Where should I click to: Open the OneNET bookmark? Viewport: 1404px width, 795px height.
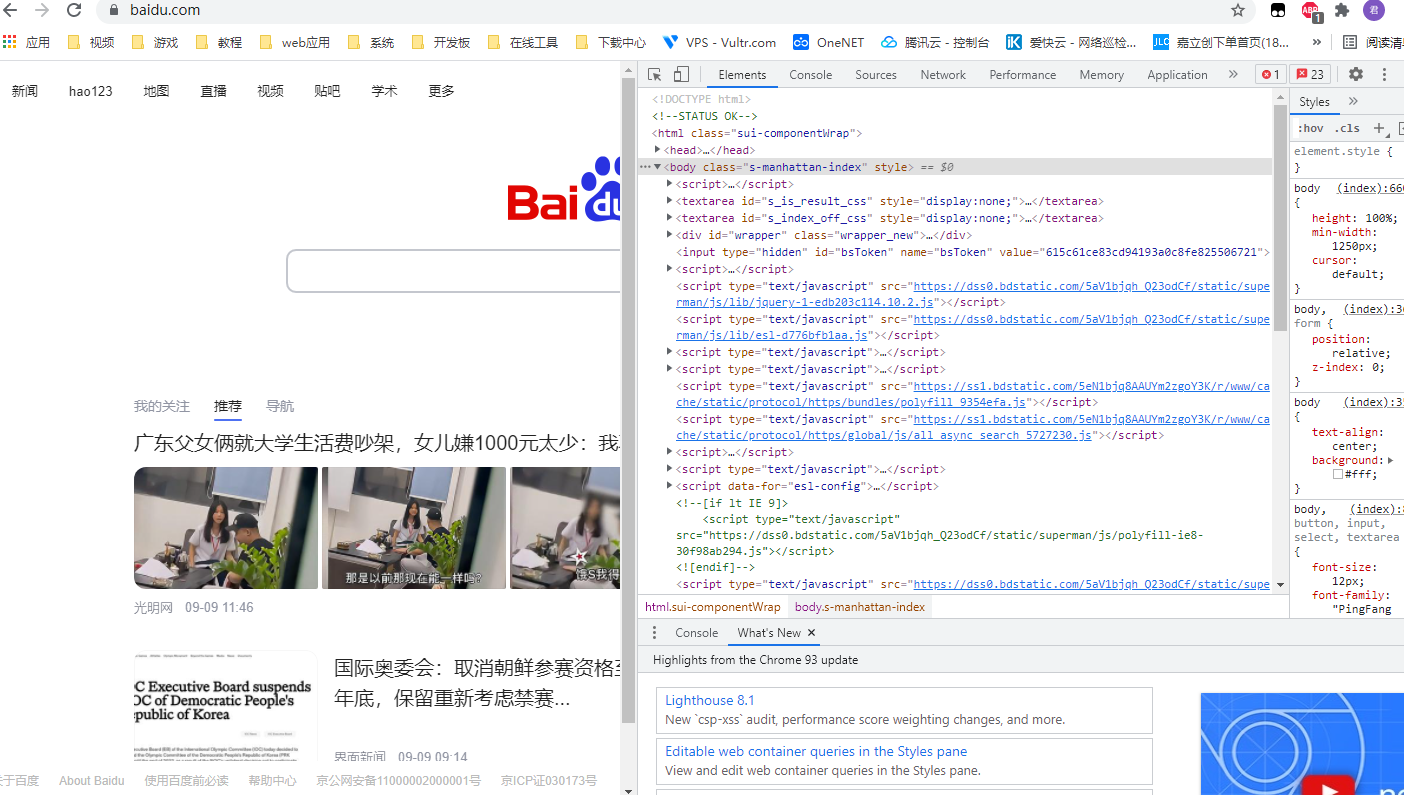[828, 43]
